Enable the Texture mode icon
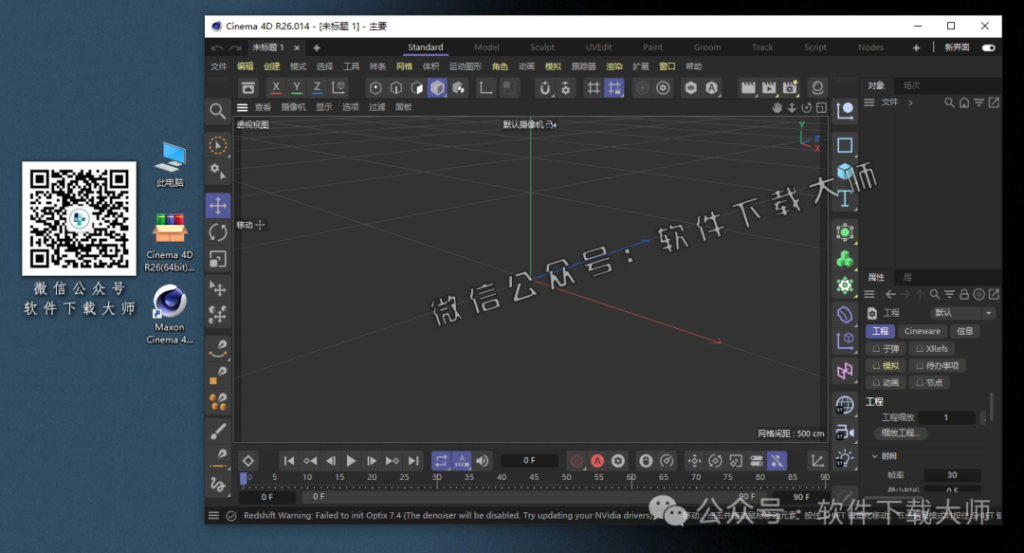Viewport: 1024px width, 553px height. [458, 87]
